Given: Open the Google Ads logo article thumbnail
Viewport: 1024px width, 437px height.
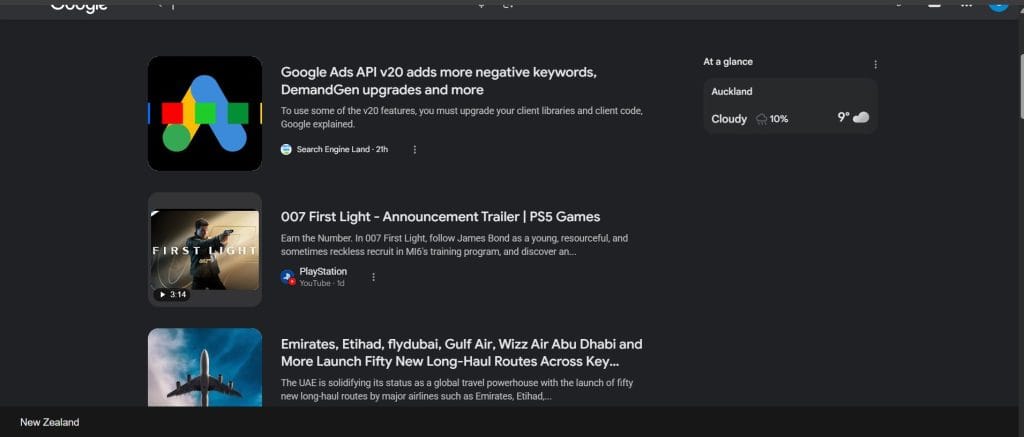Looking at the screenshot, I should [x=205, y=114].
